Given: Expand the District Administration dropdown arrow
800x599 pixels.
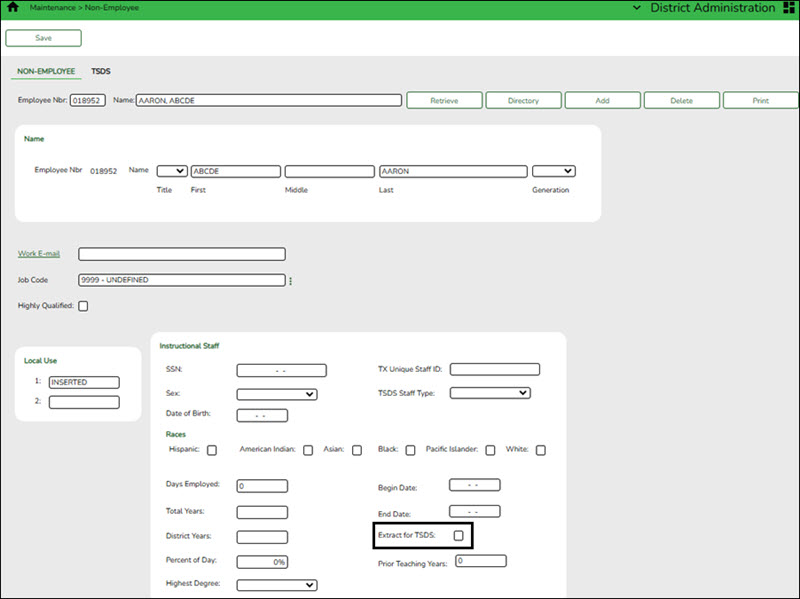Looking at the screenshot, I should click(x=639, y=7).
